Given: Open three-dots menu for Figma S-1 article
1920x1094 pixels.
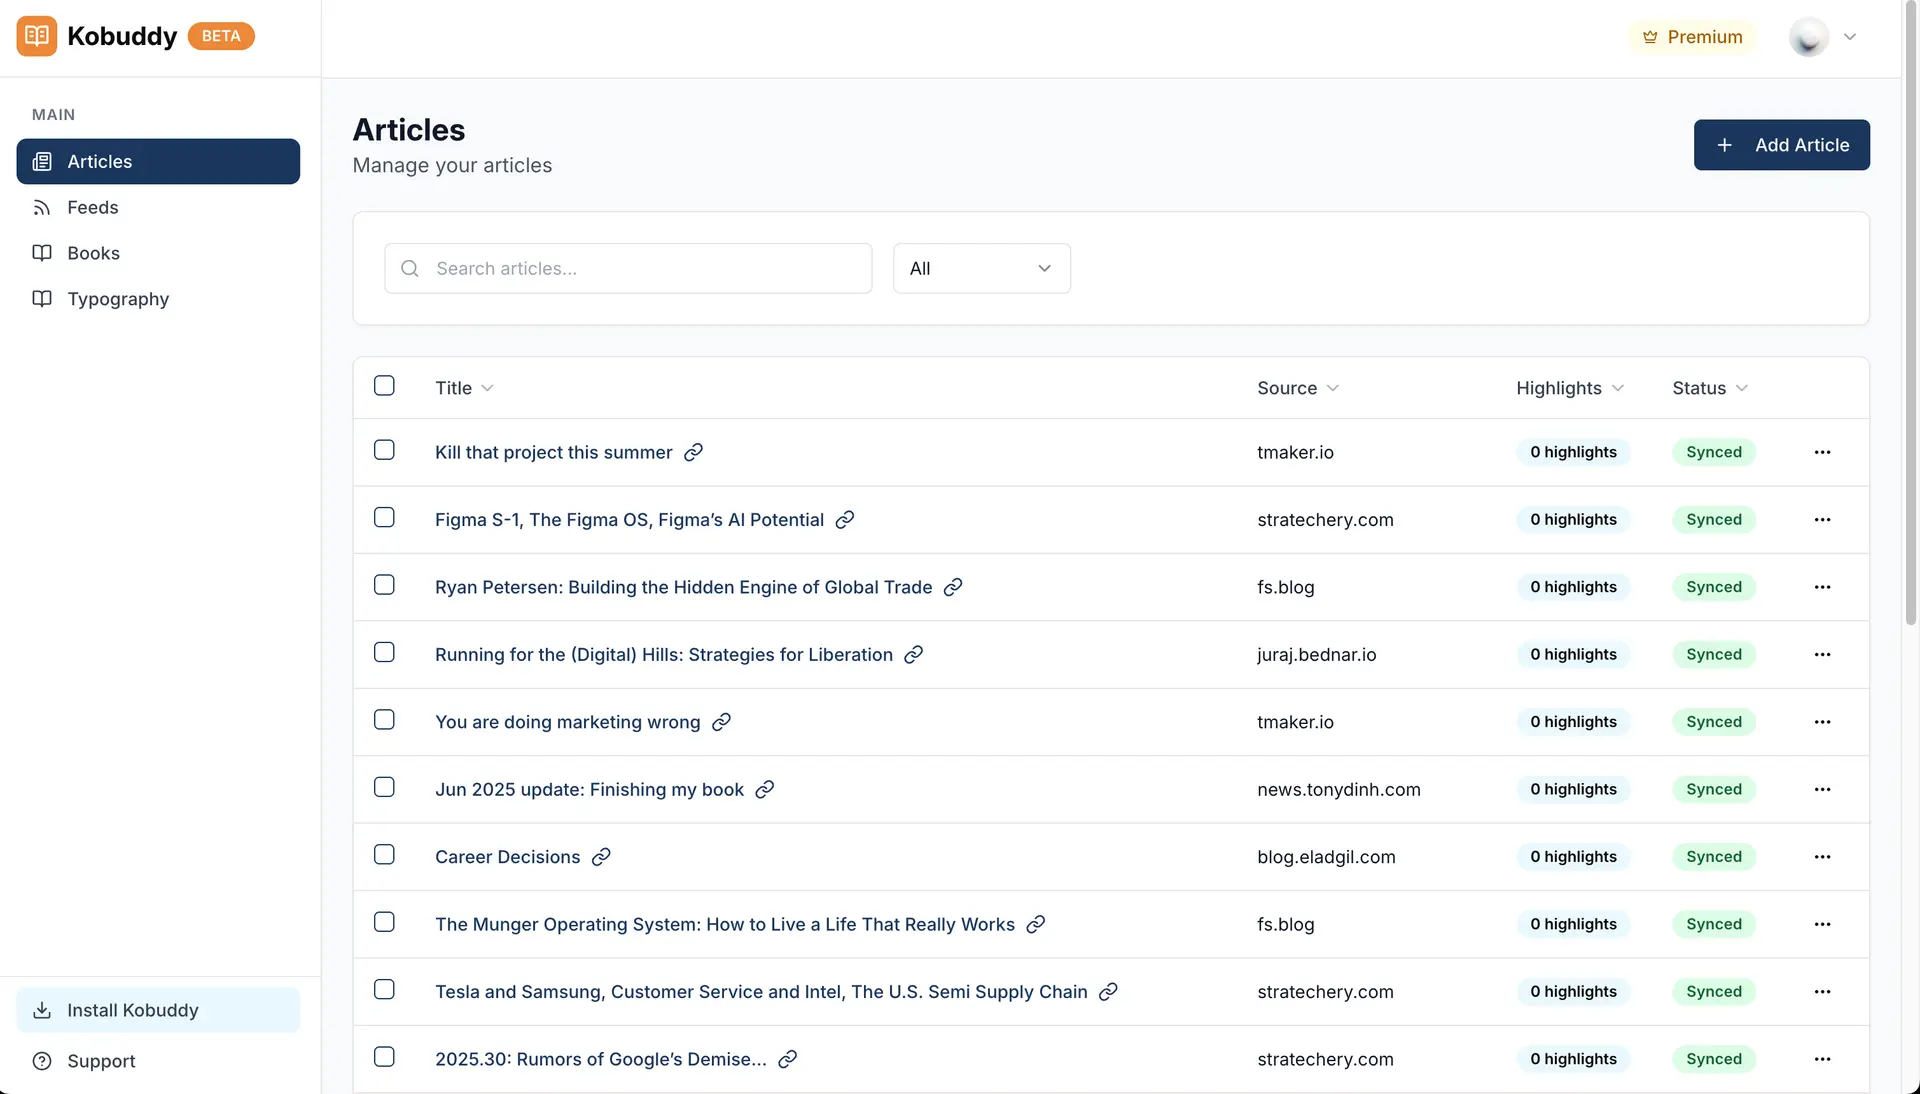Looking at the screenshot, I should 1822,520.
